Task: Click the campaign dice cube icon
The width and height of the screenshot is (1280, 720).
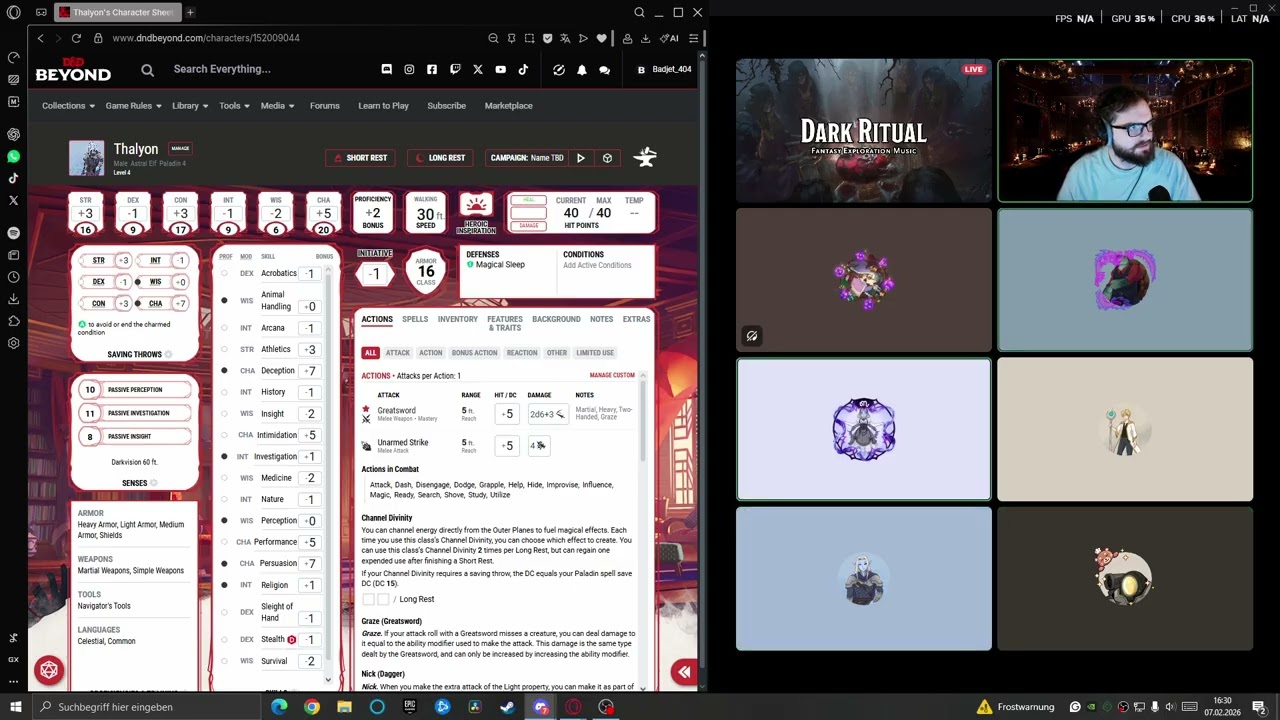Action: pyautogui.click(x=607, y=158)
